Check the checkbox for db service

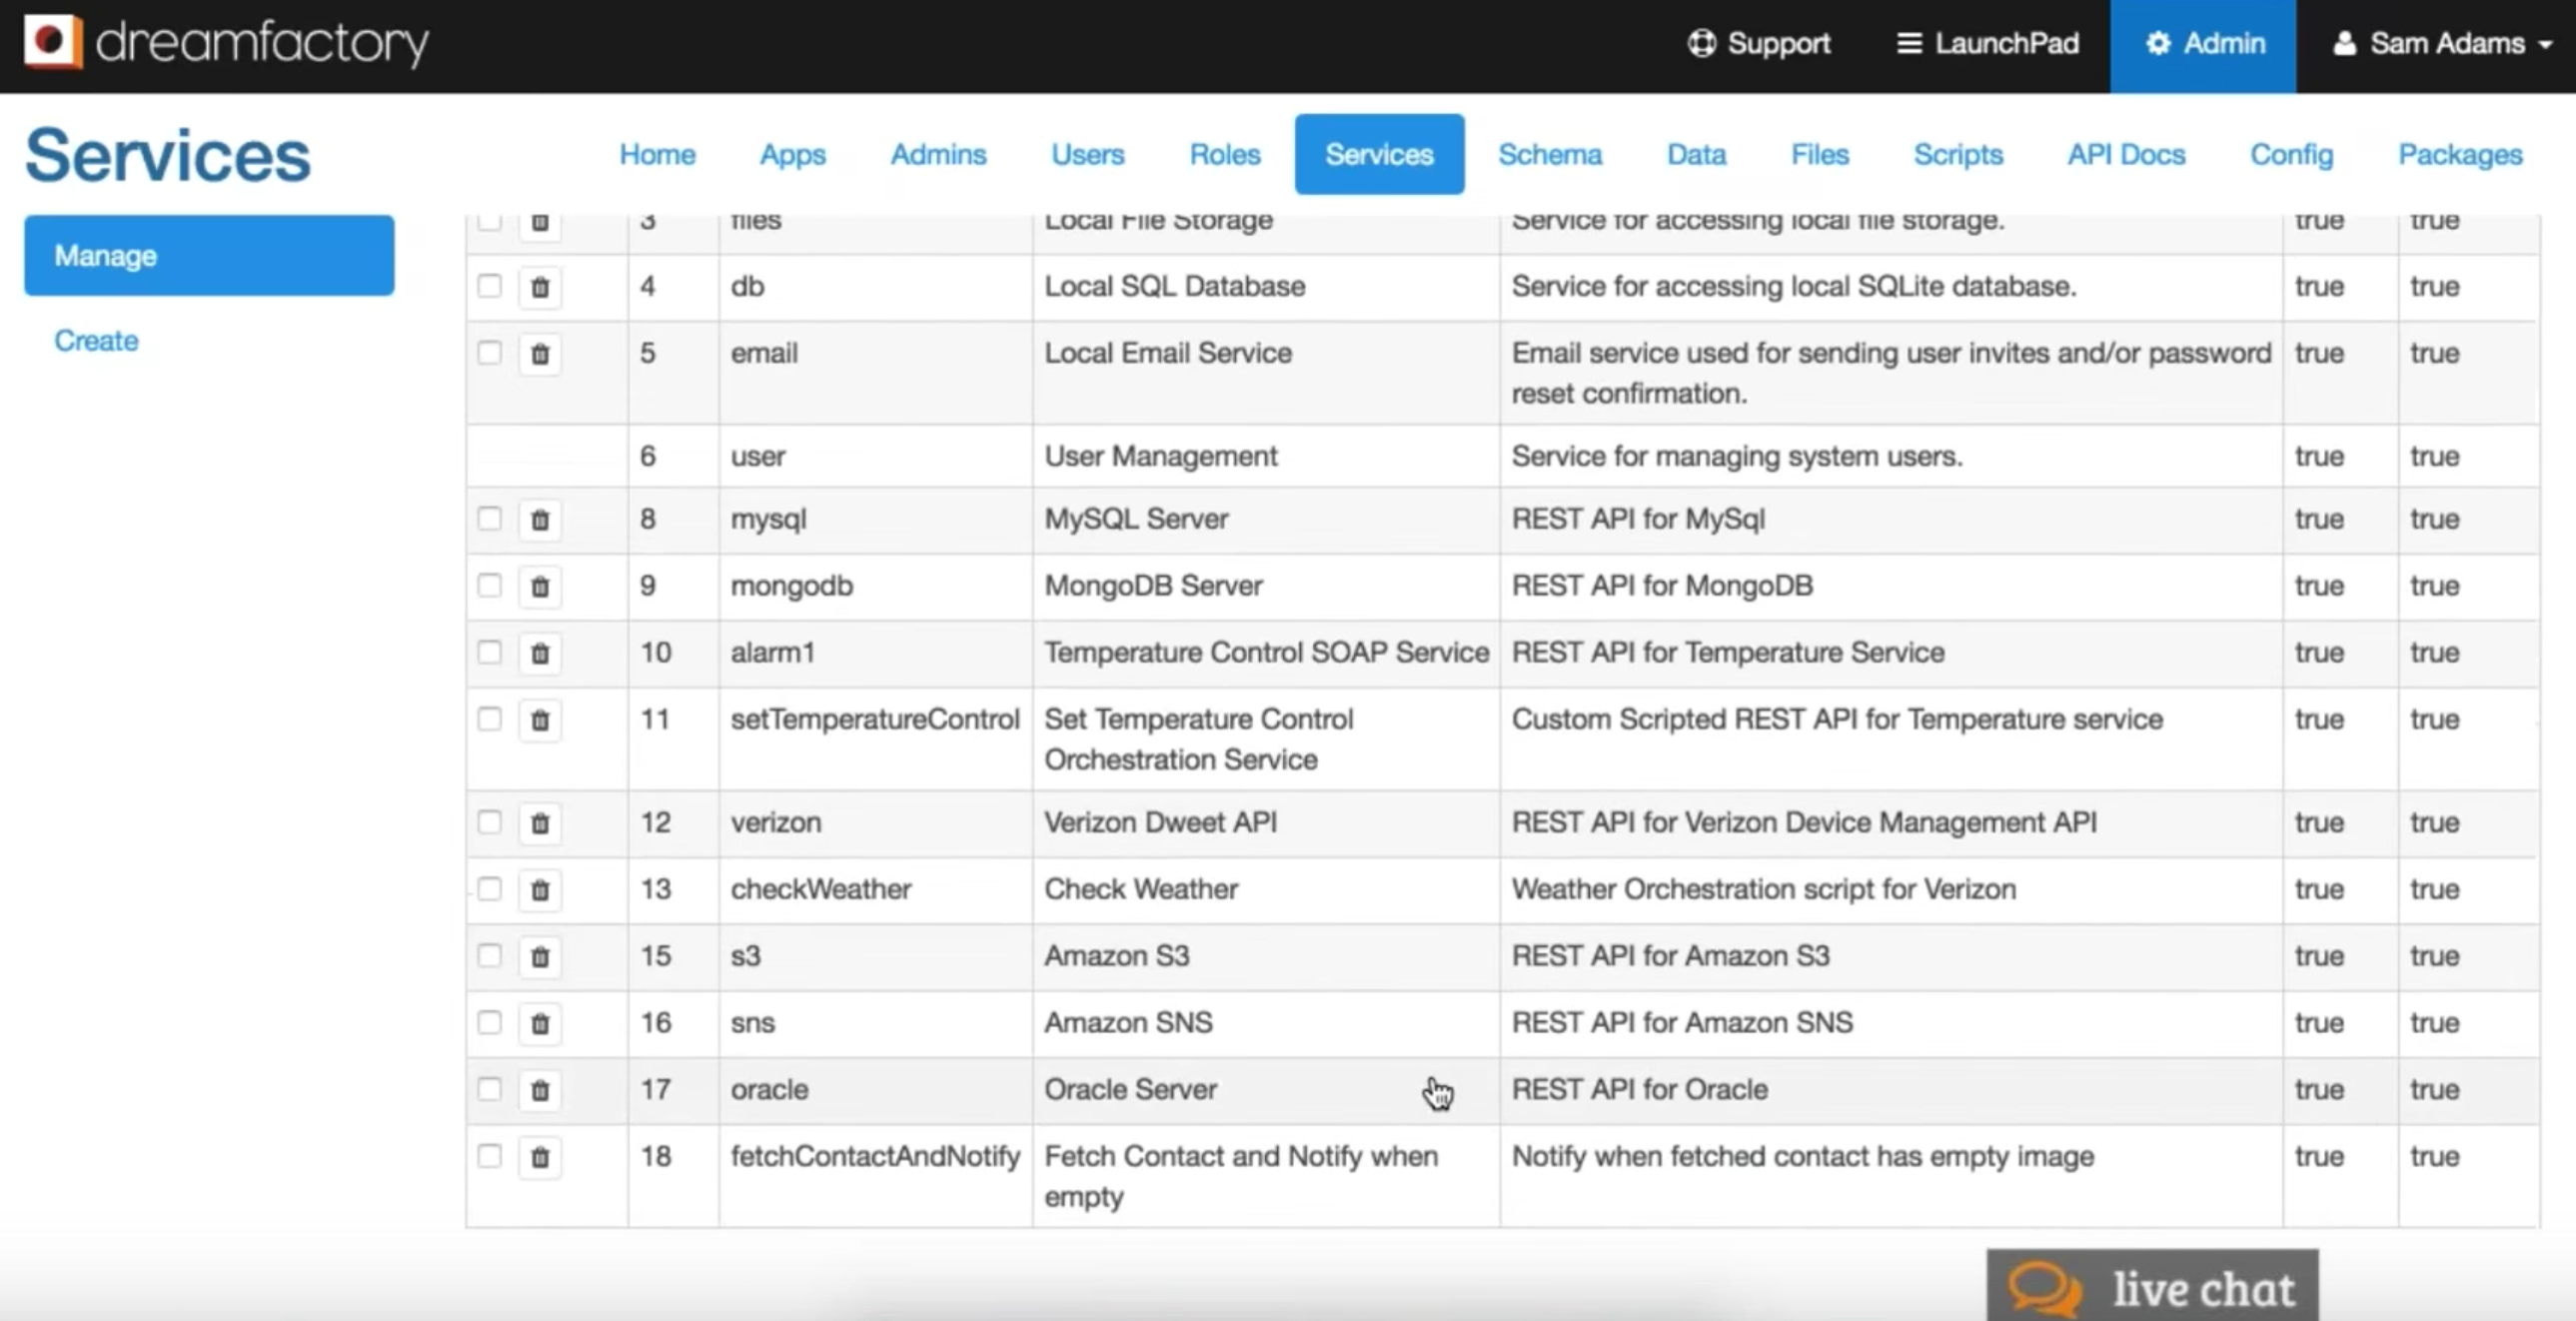[x=489, y=286]
